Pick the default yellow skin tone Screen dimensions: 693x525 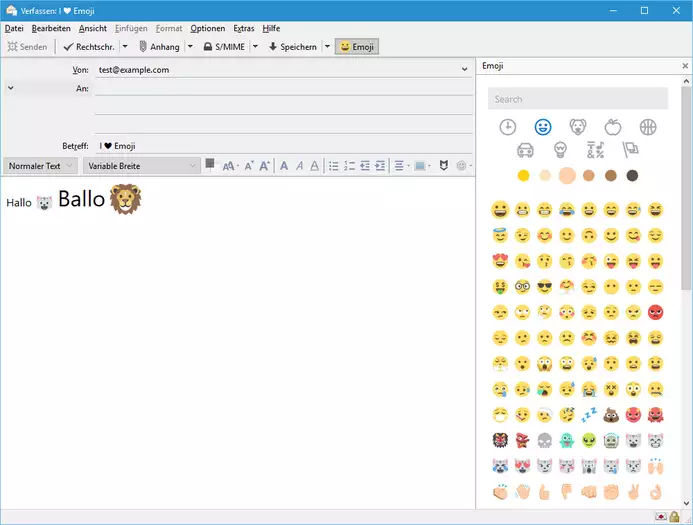coord(523,176)
